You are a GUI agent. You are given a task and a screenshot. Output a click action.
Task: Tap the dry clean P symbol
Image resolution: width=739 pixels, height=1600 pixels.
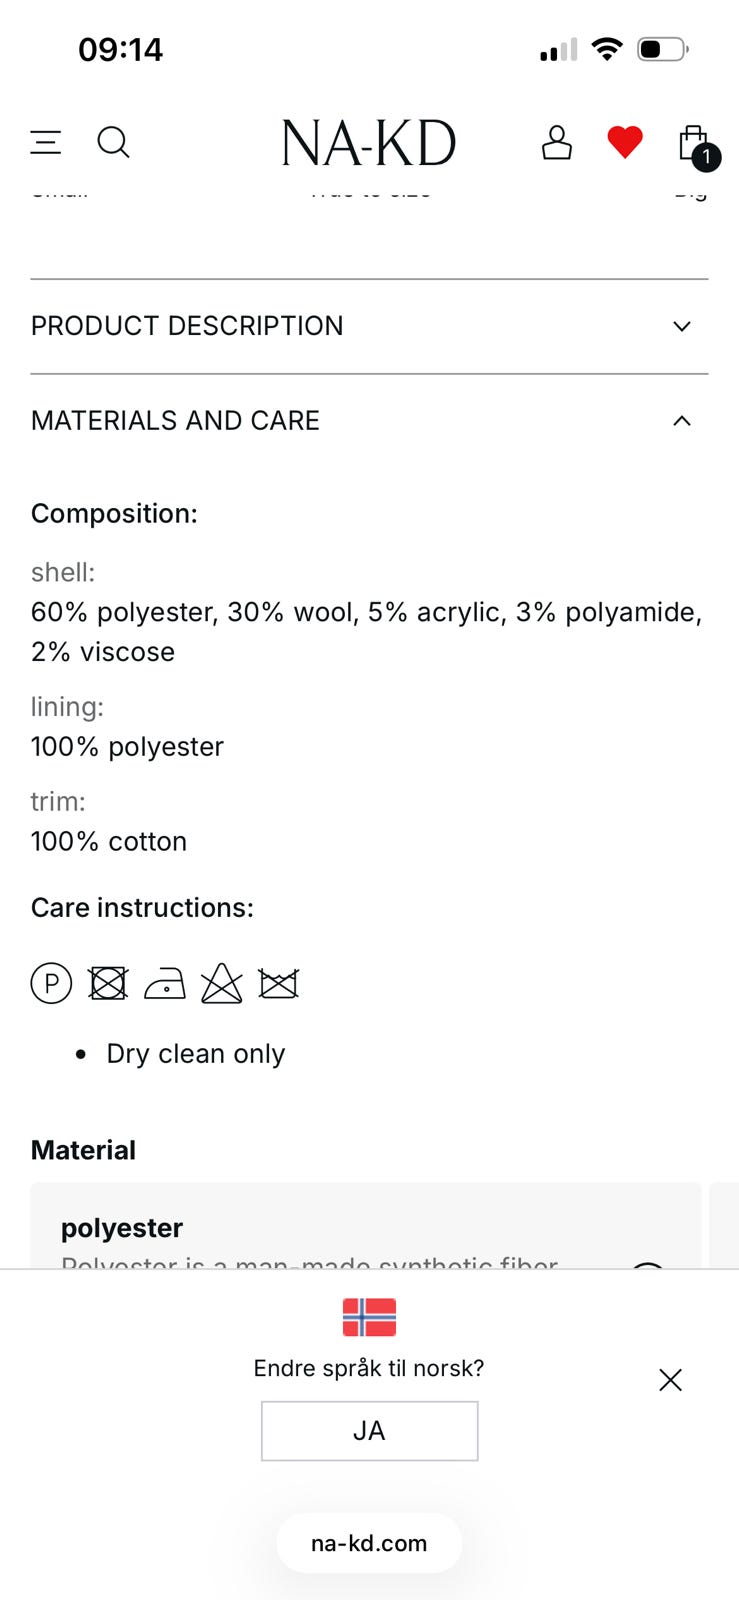coord(51,983)
